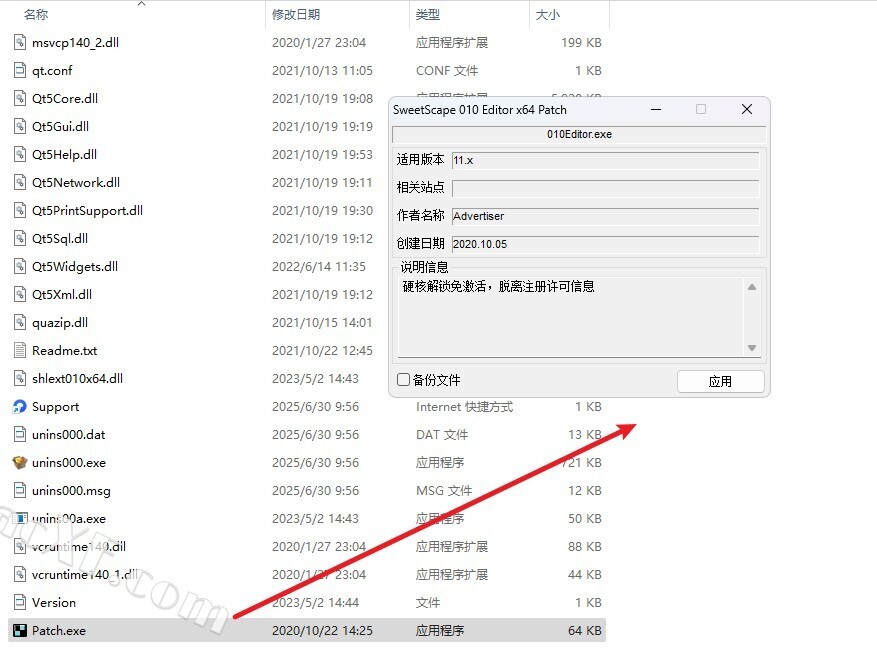The width and height of the screenshot is (877, 656).
Task: Select the file name unins000.exe
Action: pyautogui.click(x=69, y=462)
